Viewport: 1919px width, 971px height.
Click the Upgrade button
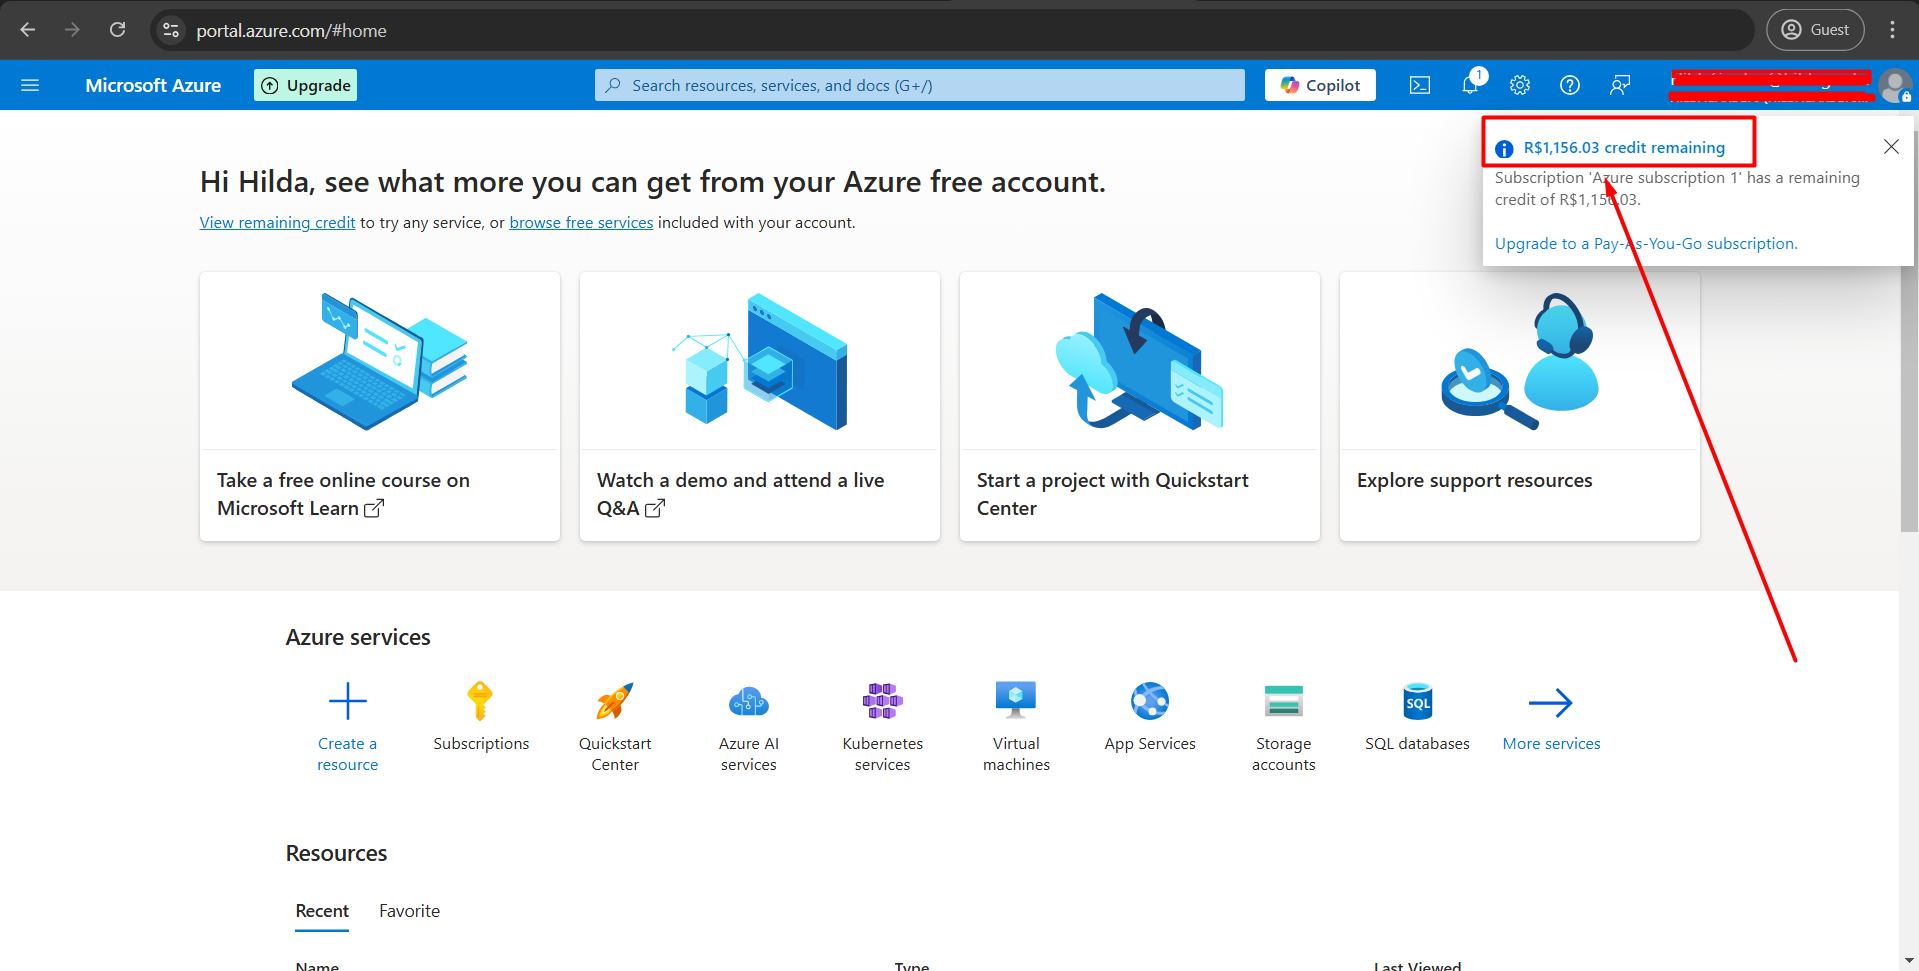[x=305, y=85]
